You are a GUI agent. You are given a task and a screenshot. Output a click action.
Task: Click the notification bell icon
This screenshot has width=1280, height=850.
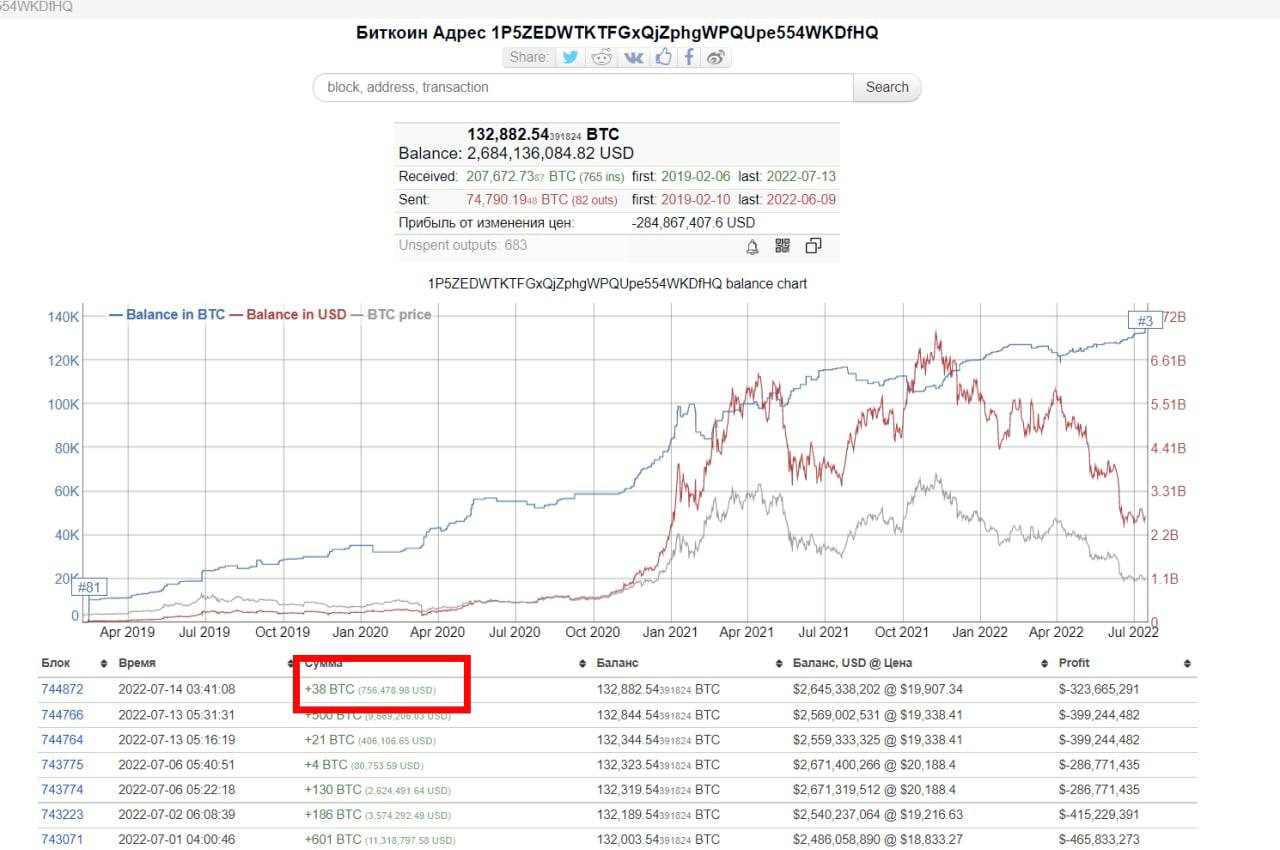point(752,247)
